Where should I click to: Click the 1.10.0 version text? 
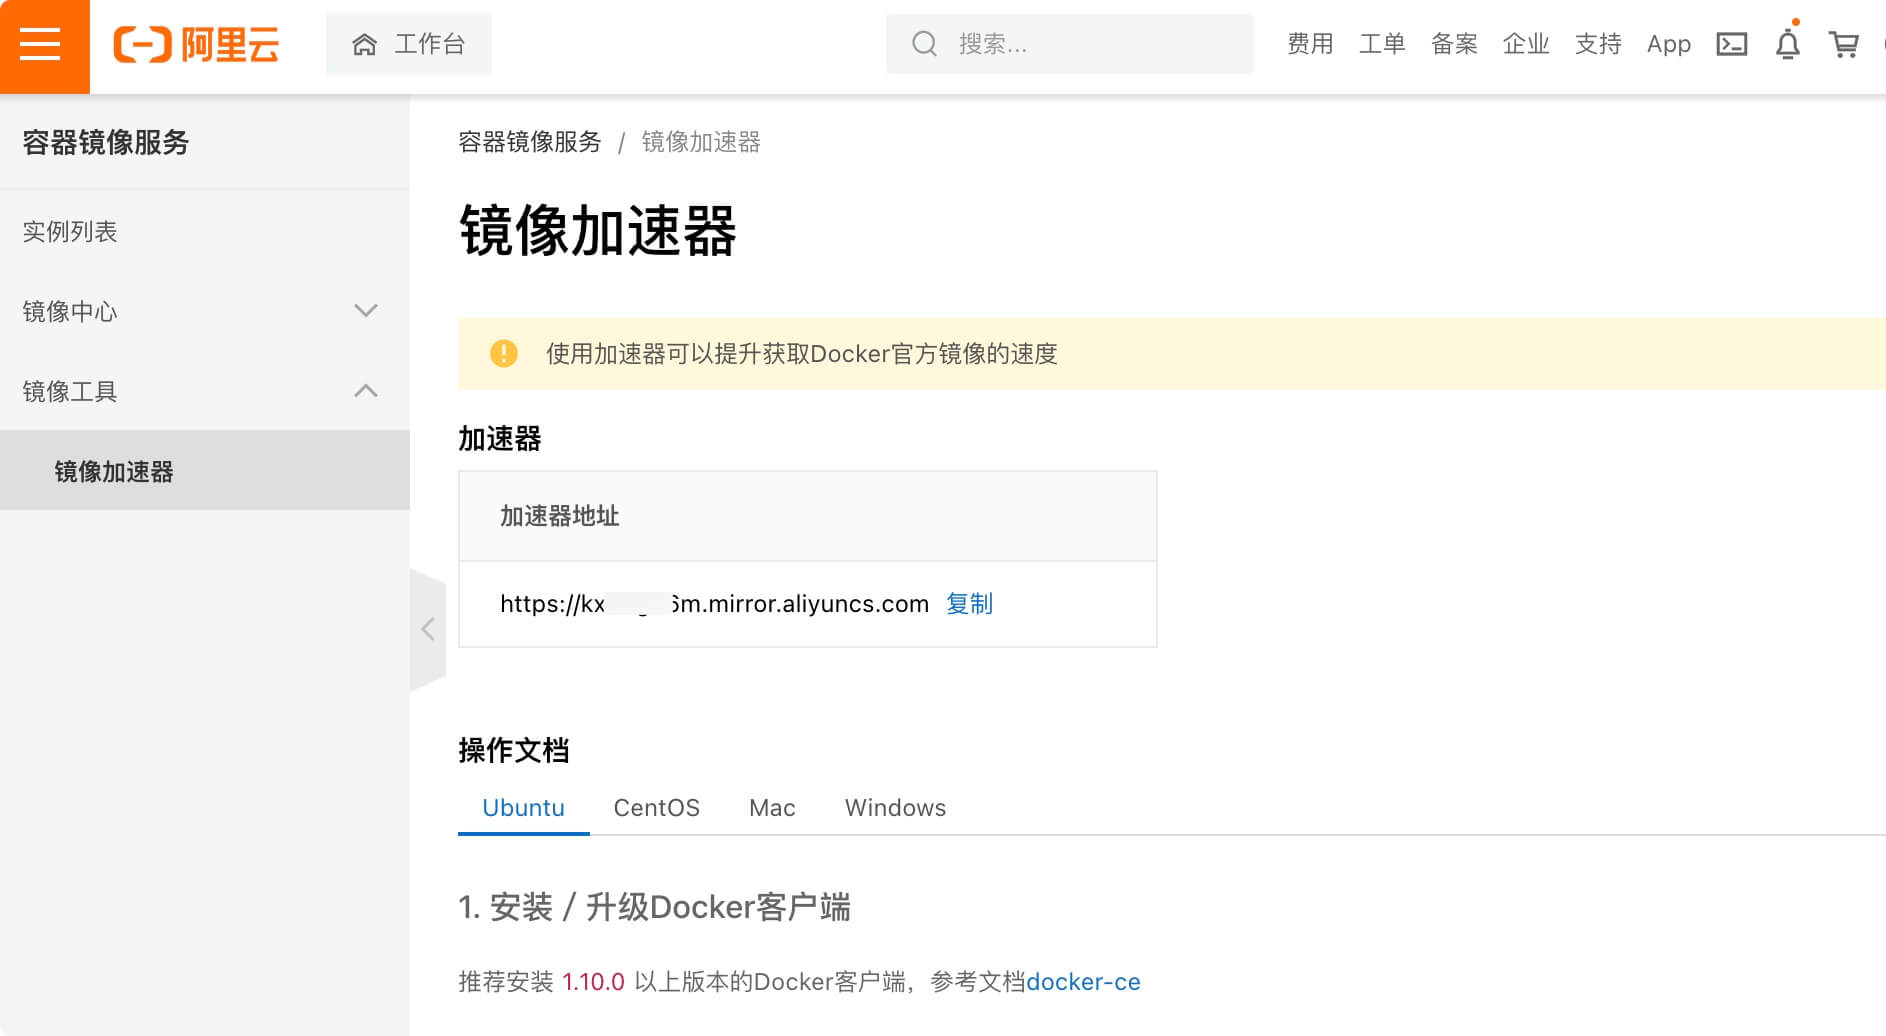593,982
